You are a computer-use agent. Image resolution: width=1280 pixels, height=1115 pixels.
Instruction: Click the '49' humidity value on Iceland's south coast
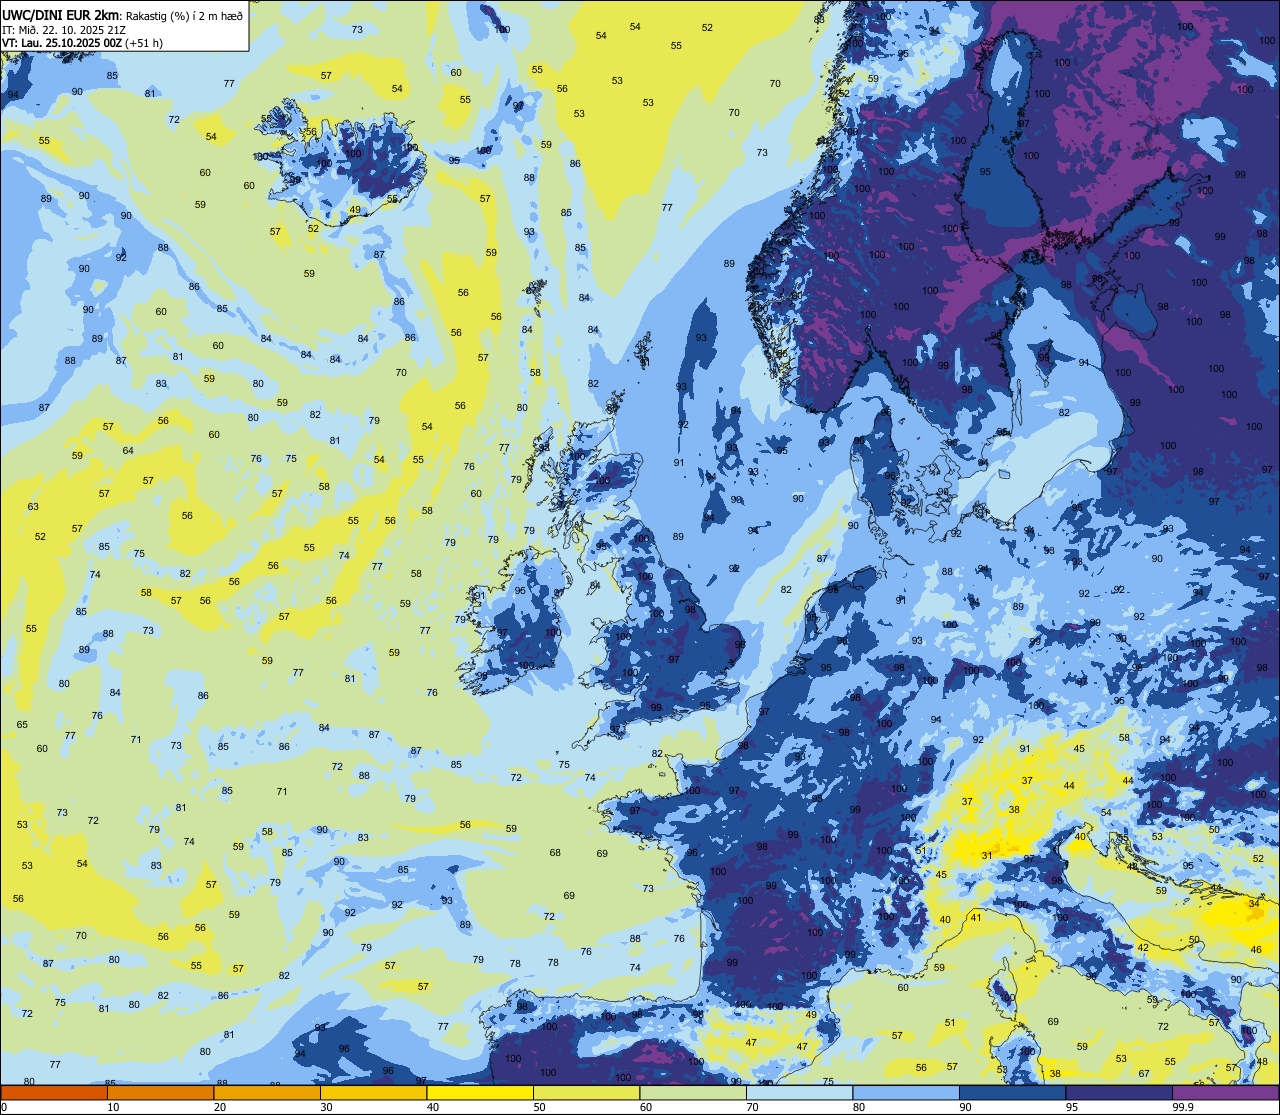(x=355, y=210)
